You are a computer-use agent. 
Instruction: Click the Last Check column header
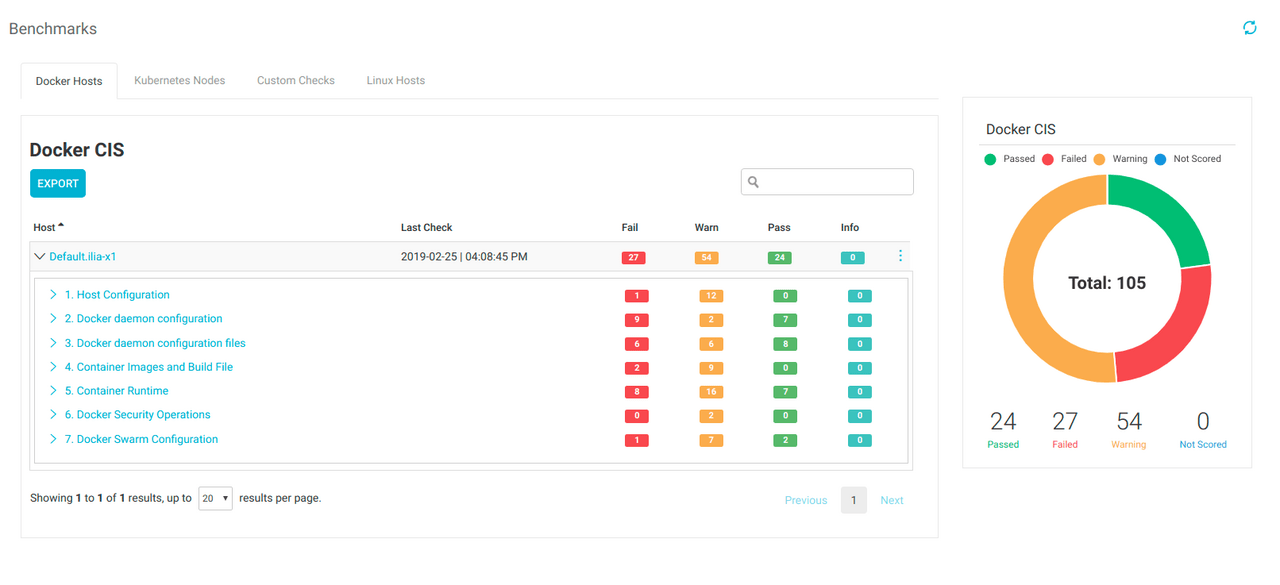pos(427,228)
